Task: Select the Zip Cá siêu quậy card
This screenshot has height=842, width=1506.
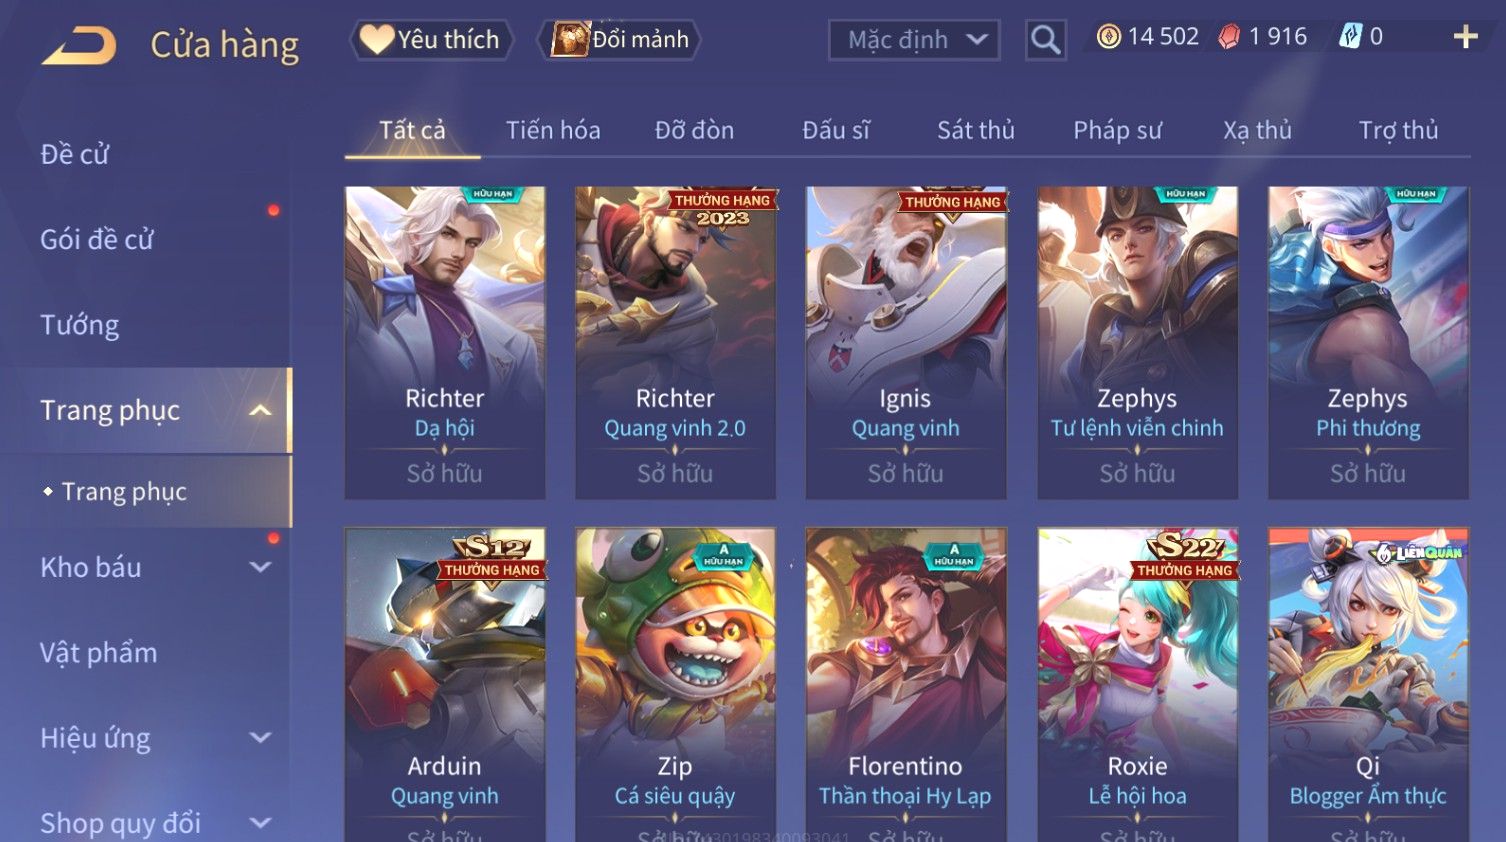Action: click(x=675, y=685)
